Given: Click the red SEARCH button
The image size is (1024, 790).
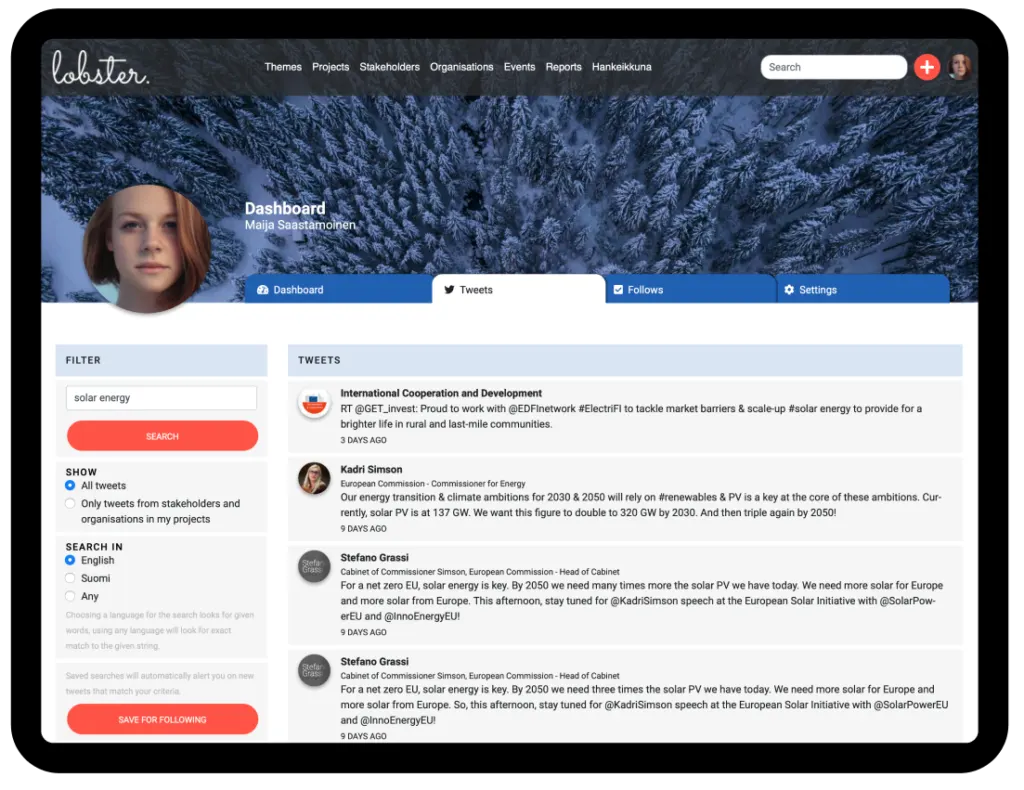Looking at the screenshot, I should coord(163,436).
